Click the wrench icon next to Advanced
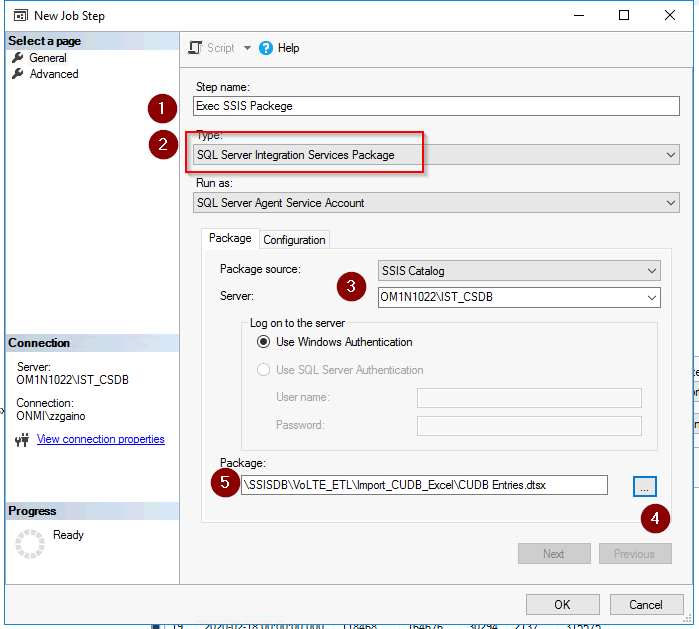This screenshot has height=629, width=699. pyautogui.click(x=18, y=74)
